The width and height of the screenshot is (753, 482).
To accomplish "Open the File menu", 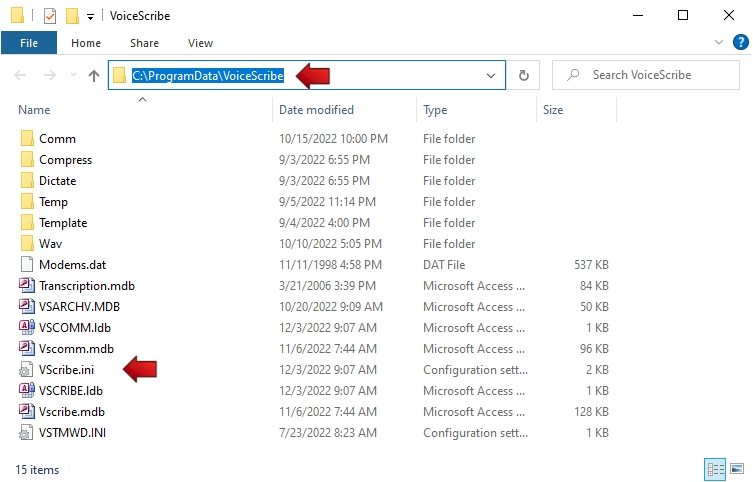I will pos(29,43).
